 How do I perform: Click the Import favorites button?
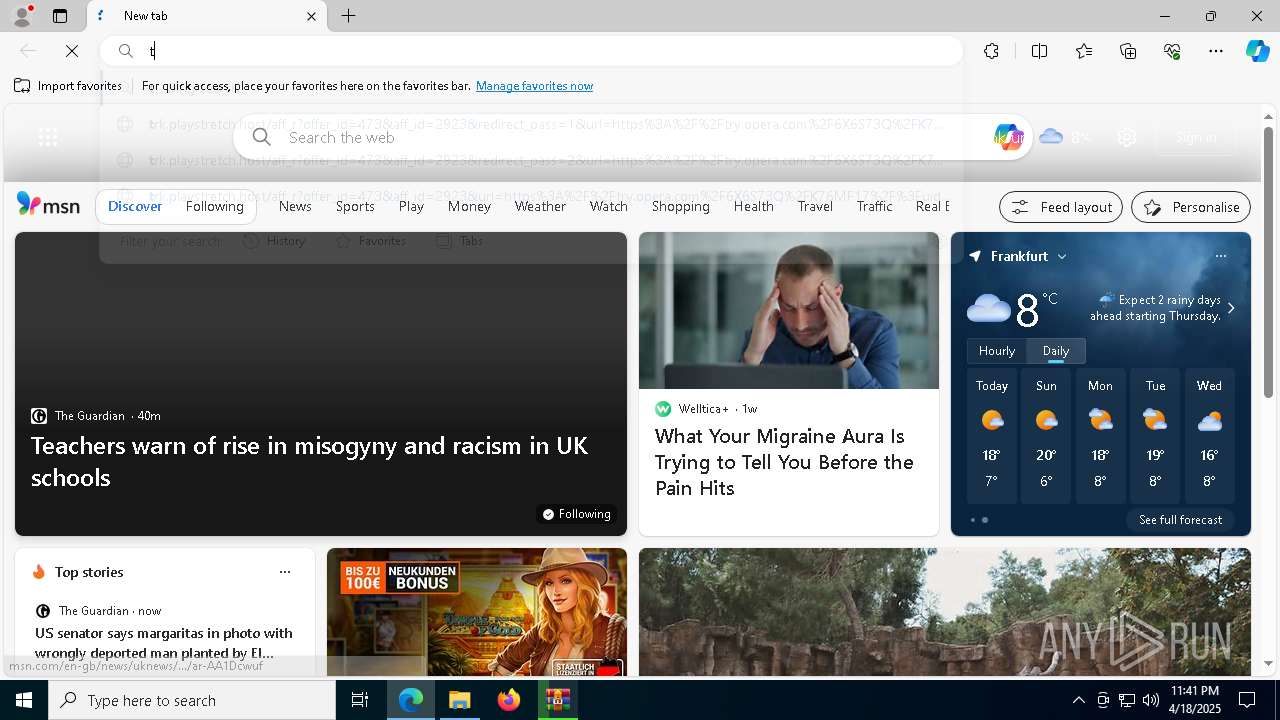point(68,86)
